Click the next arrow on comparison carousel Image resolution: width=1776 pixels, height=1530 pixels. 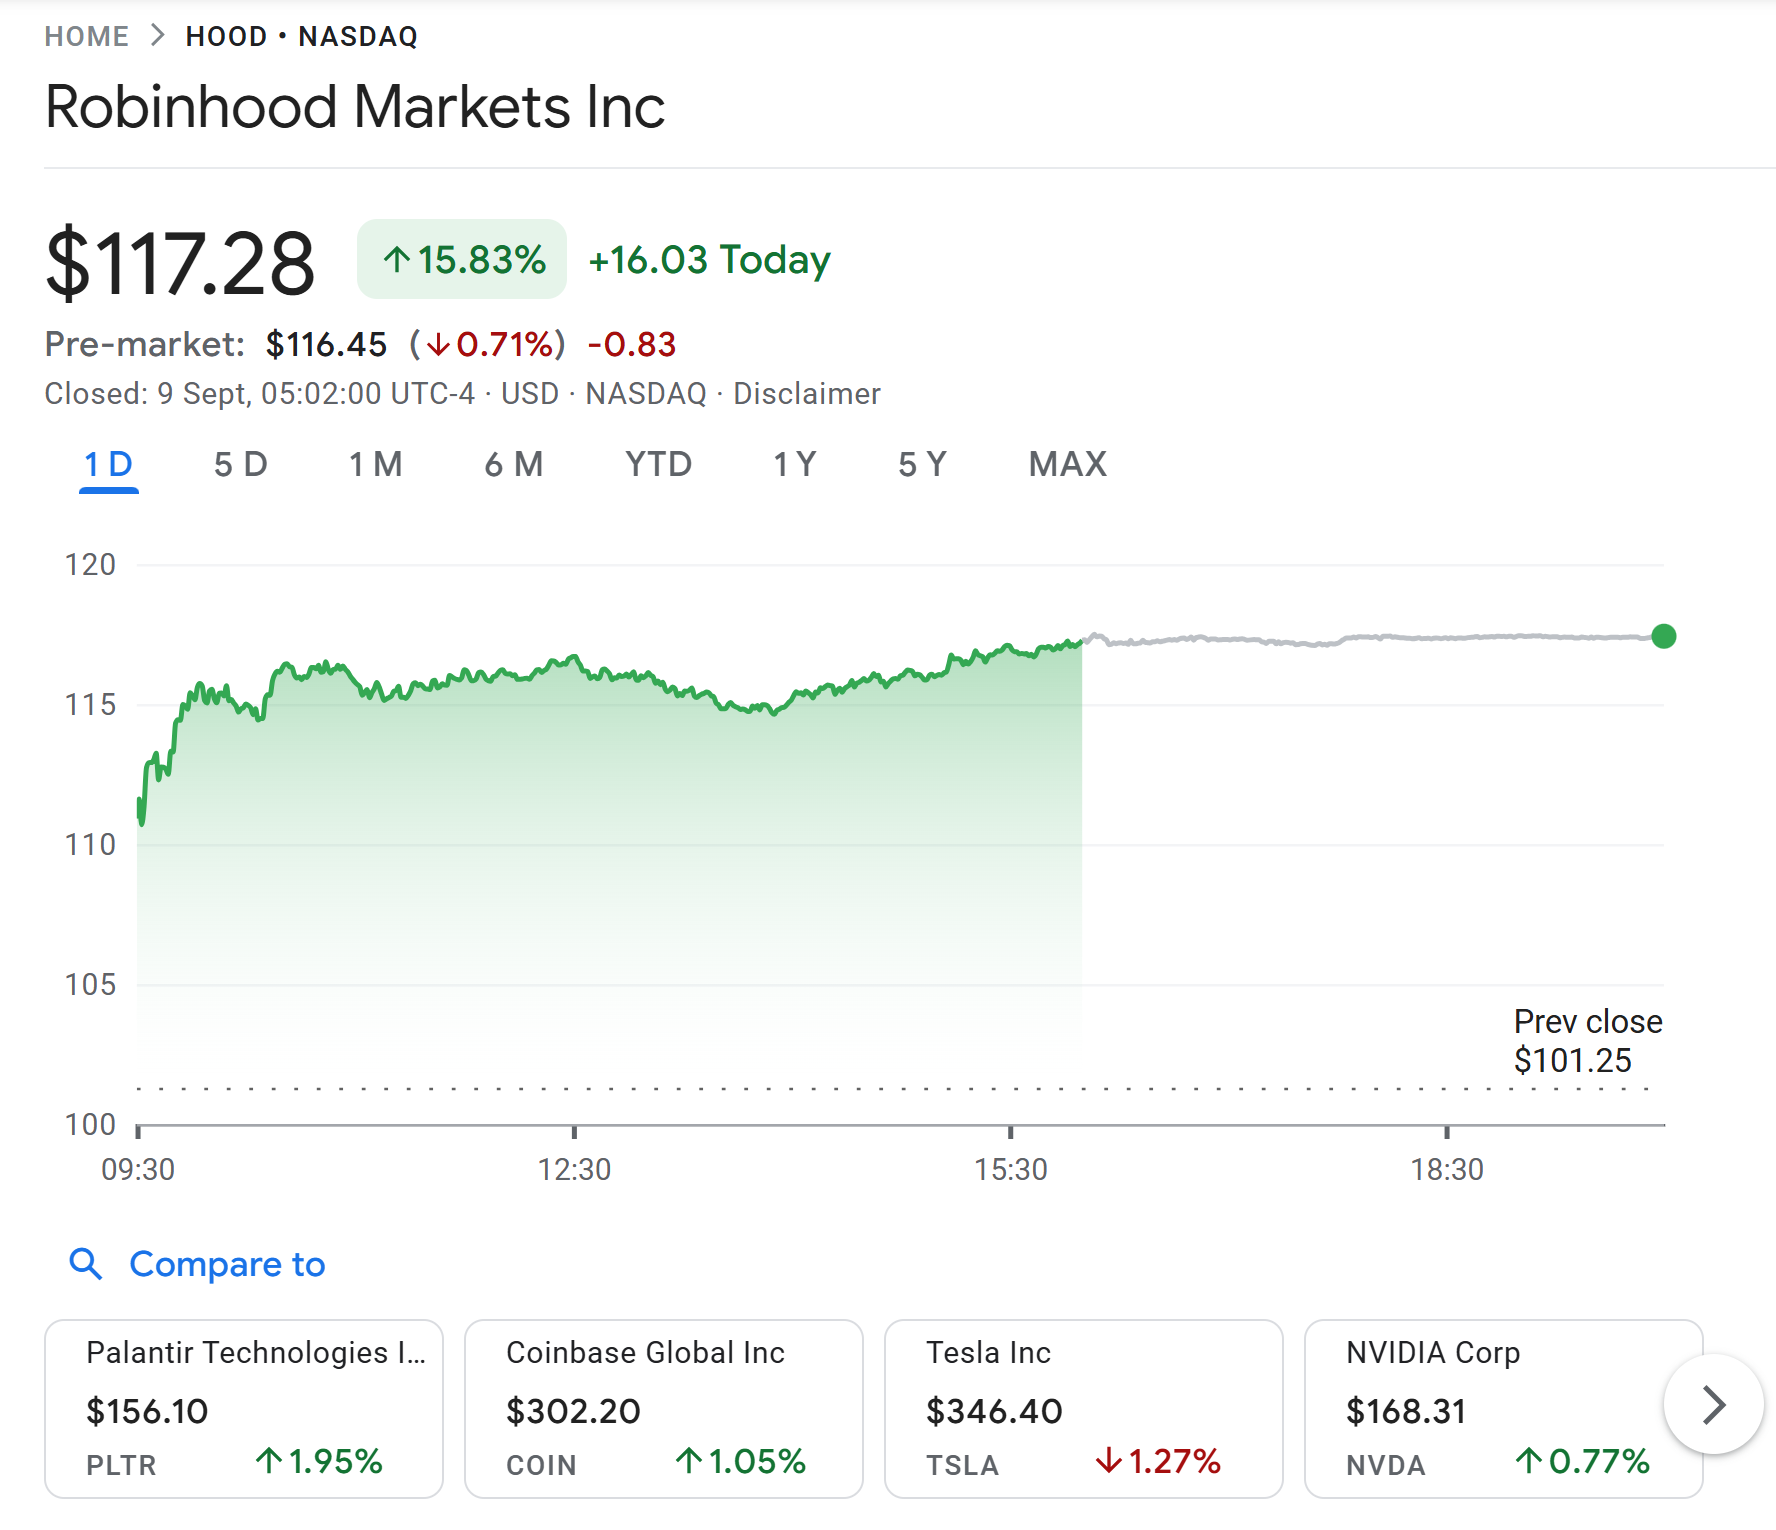[x=1713, y=1405]
